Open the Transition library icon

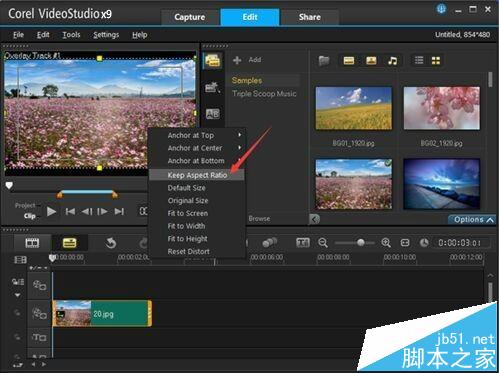pyautogui.click(x=212, y=87)
